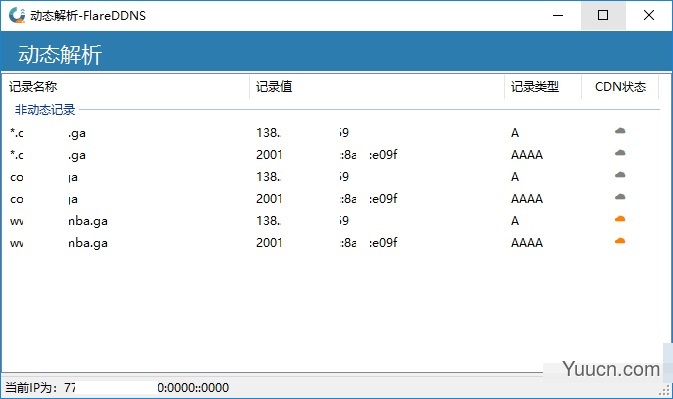Viewport: 673px width, 399px height.
Task: Click record type AAAA in the nba.ga row
Action: [x=527, y=243]
